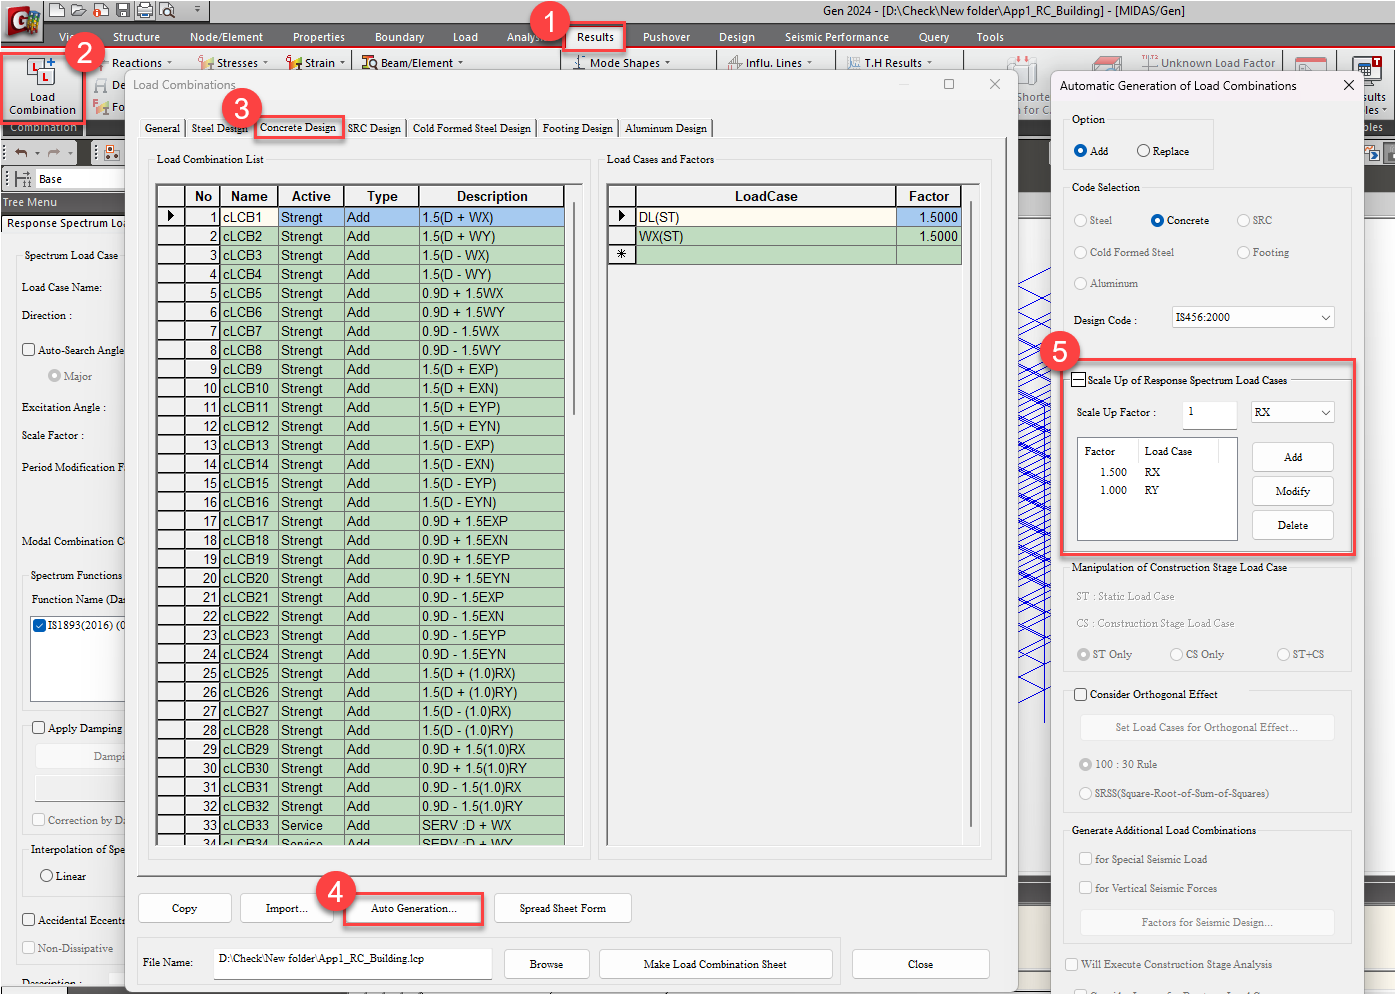Click the MIDAS Gen application logo button

point(22,20)
